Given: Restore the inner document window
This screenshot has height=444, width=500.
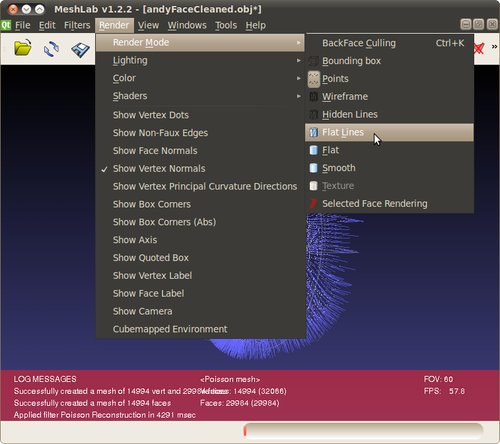Looking at the screenshot, I should [x=479, y=24].
